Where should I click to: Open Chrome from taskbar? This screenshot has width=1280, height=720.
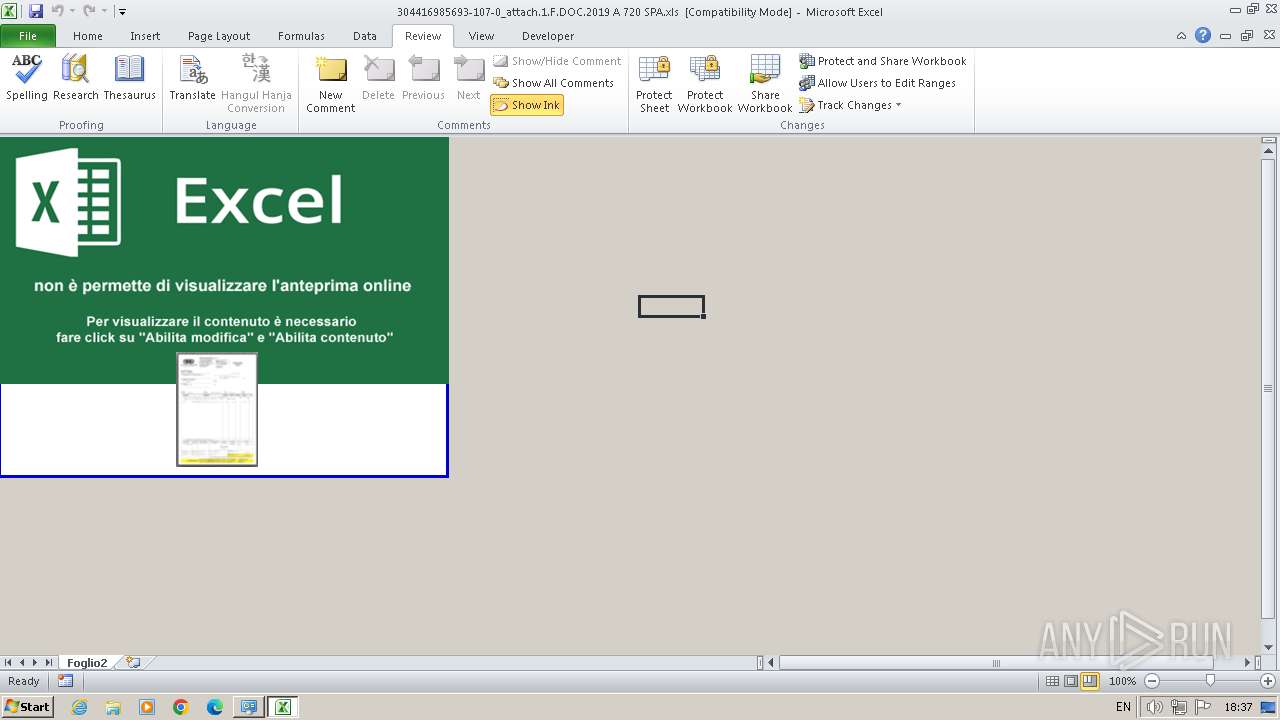[x=181, y=707]
